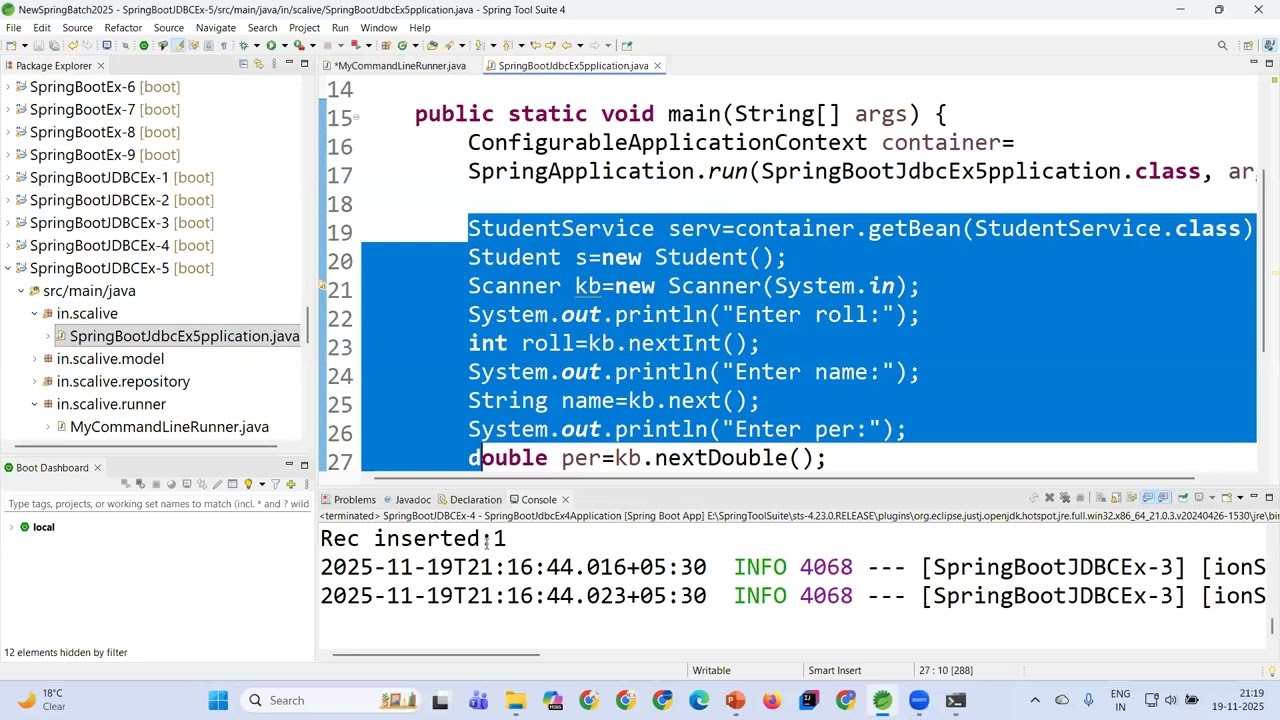Open the PowerPoint taskbar icon
1280x720 pixels.
[735, 700]
